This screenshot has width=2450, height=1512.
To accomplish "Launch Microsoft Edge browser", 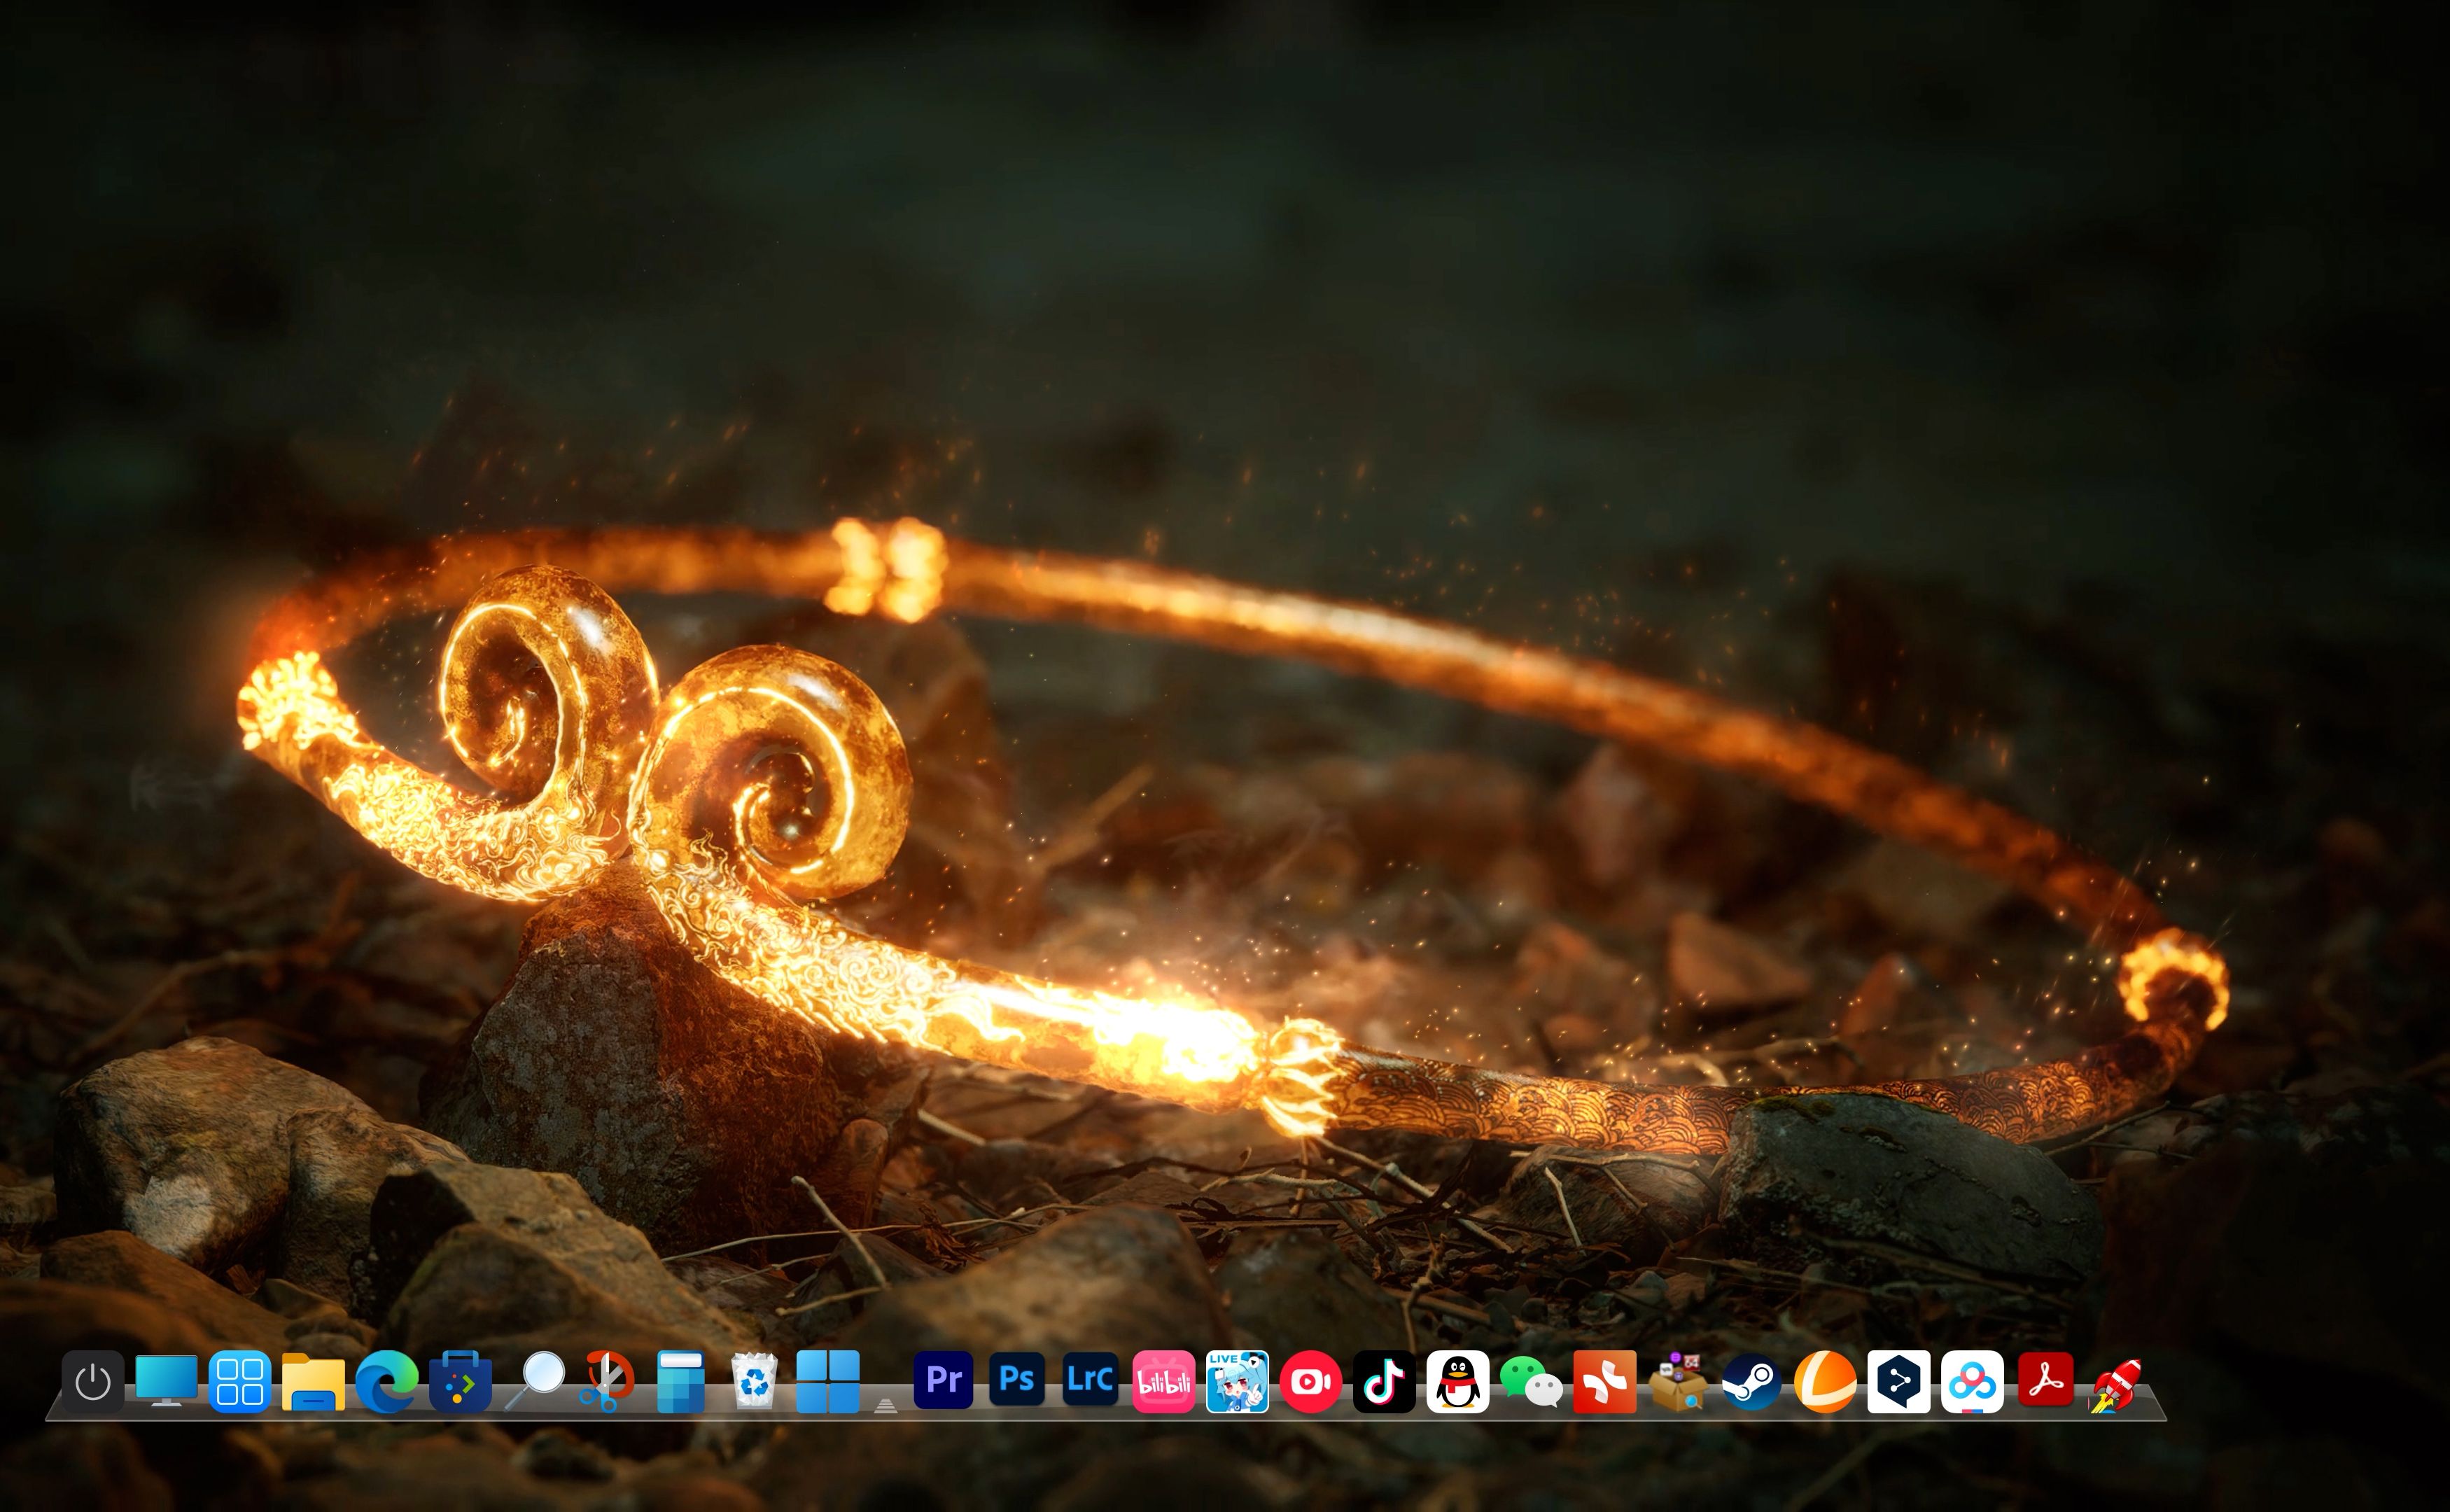I will tap(387, 1382).
